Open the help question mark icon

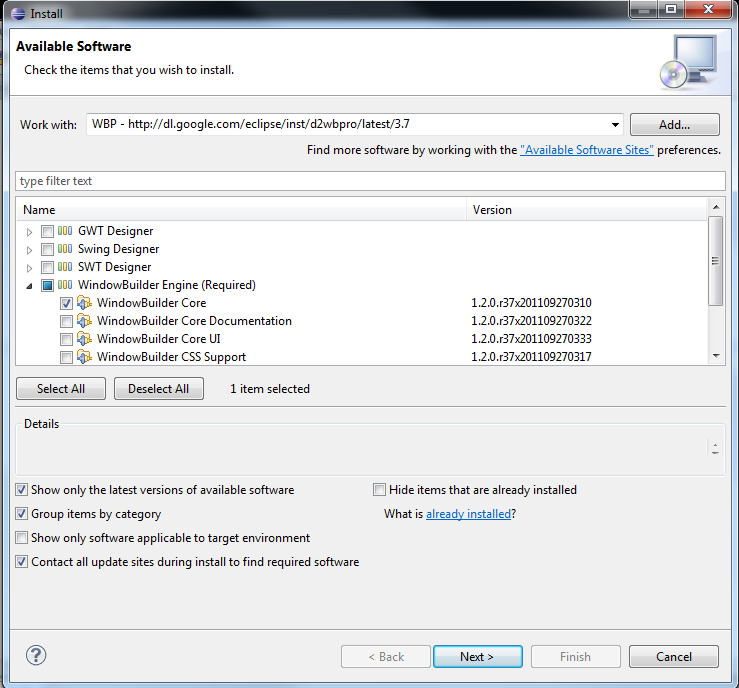(36, 655)
